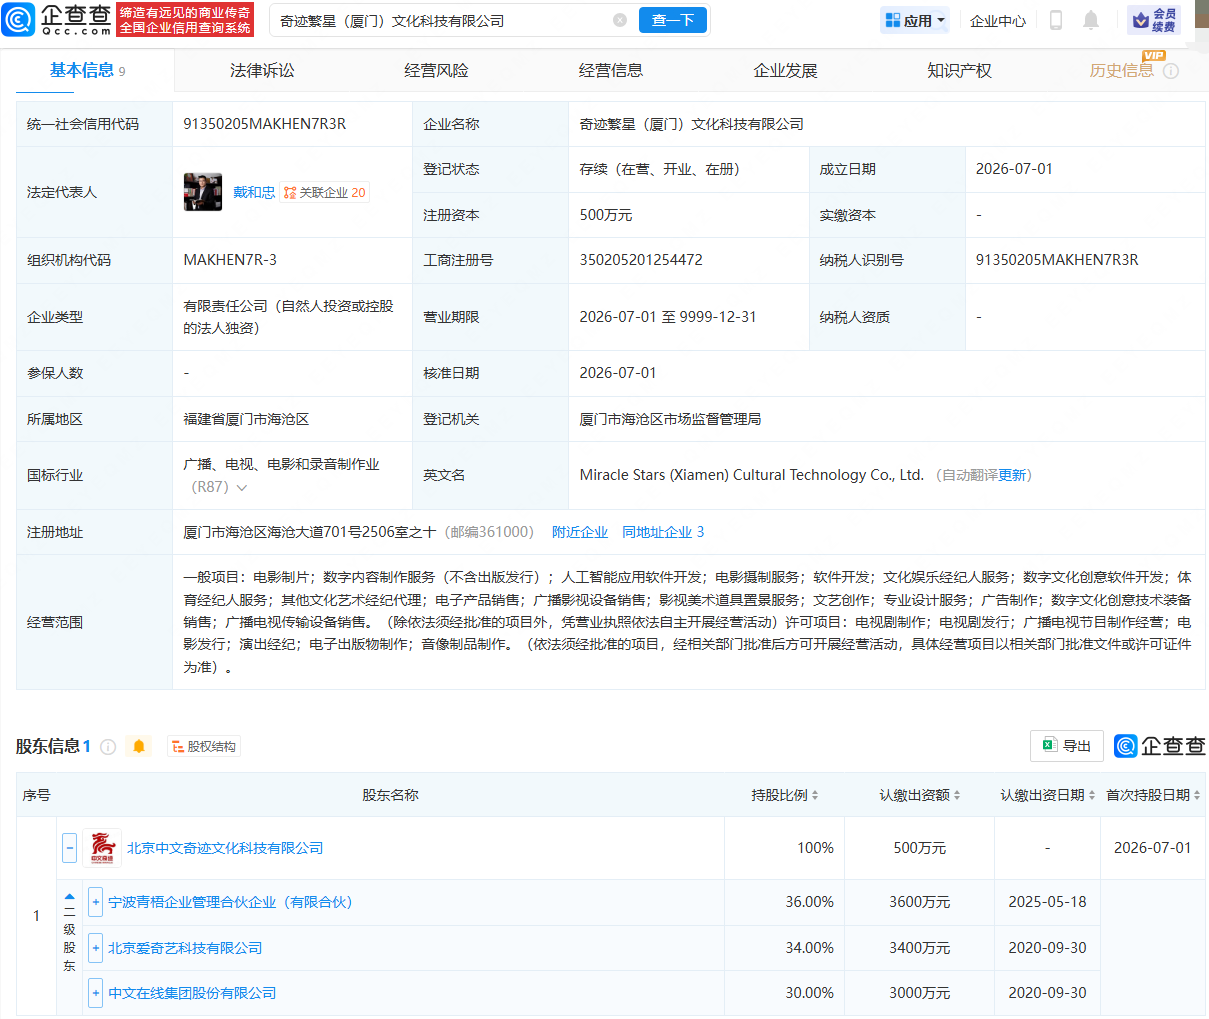Image resolution: width=1209 pixels, height=1019 pixels.
Task: Open 历史信息 VIP tab
Action: [x=1122, y=70]
